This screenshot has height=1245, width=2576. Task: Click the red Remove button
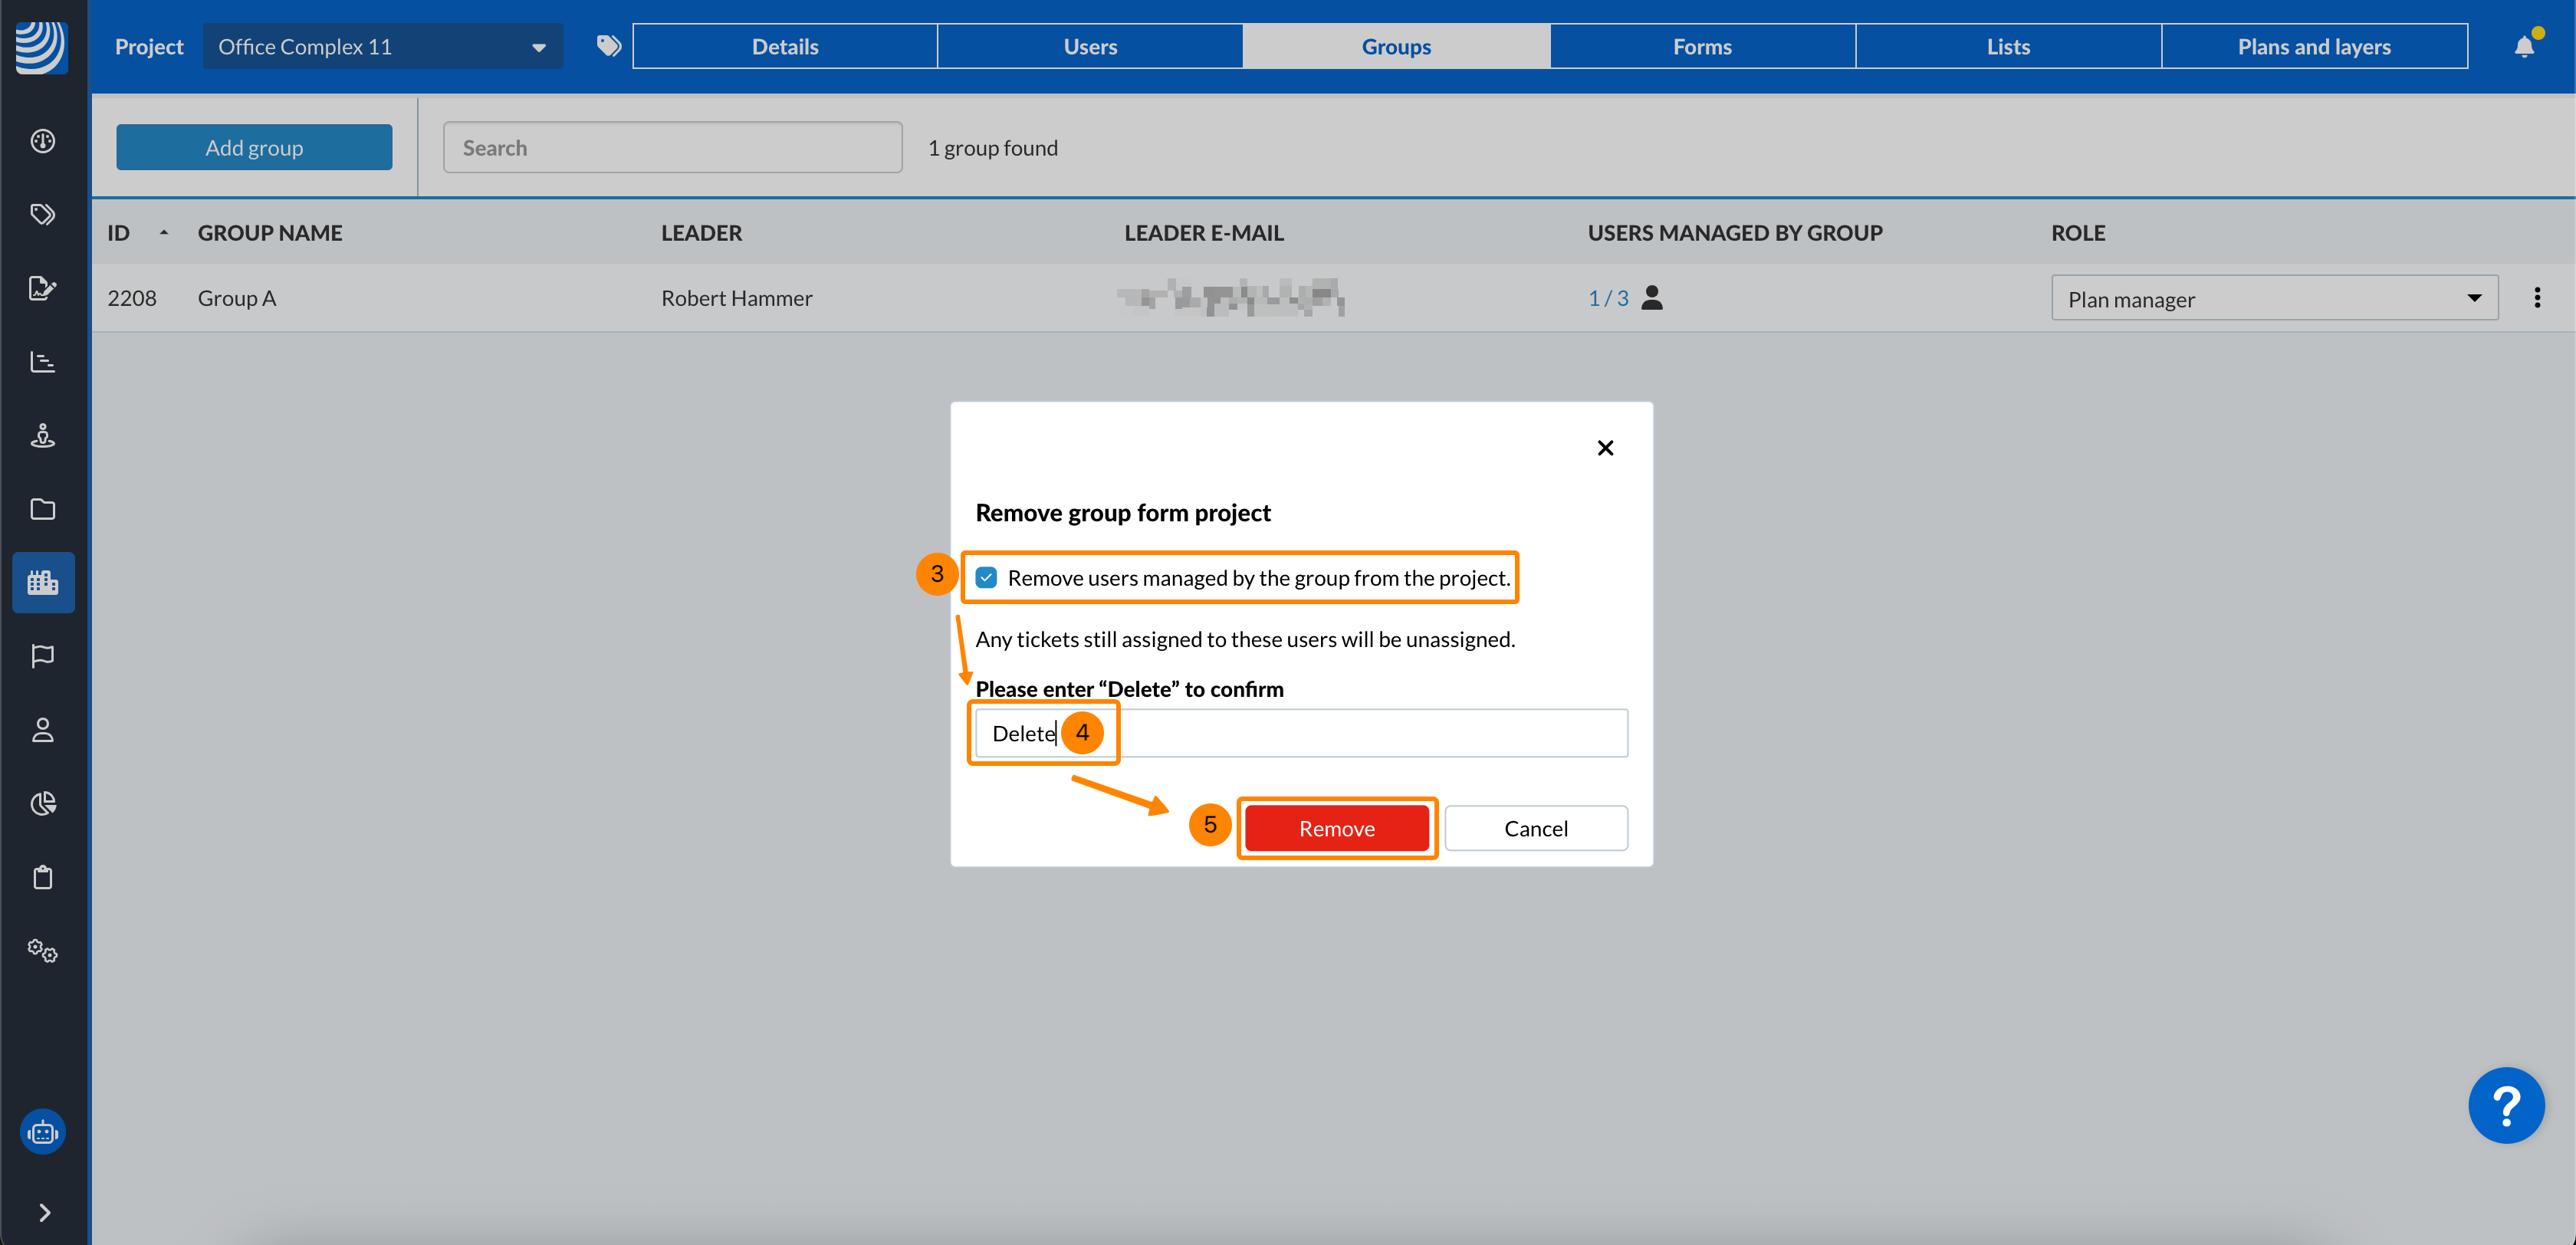point(1336,828)
